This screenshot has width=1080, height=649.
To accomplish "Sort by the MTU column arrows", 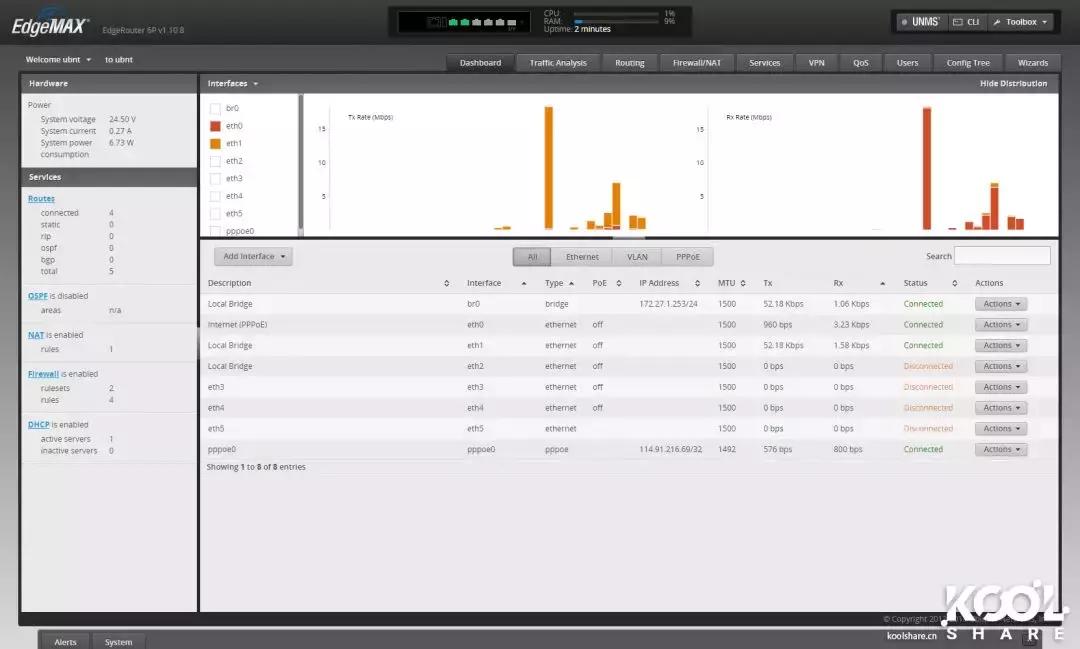I will [742, 283].
